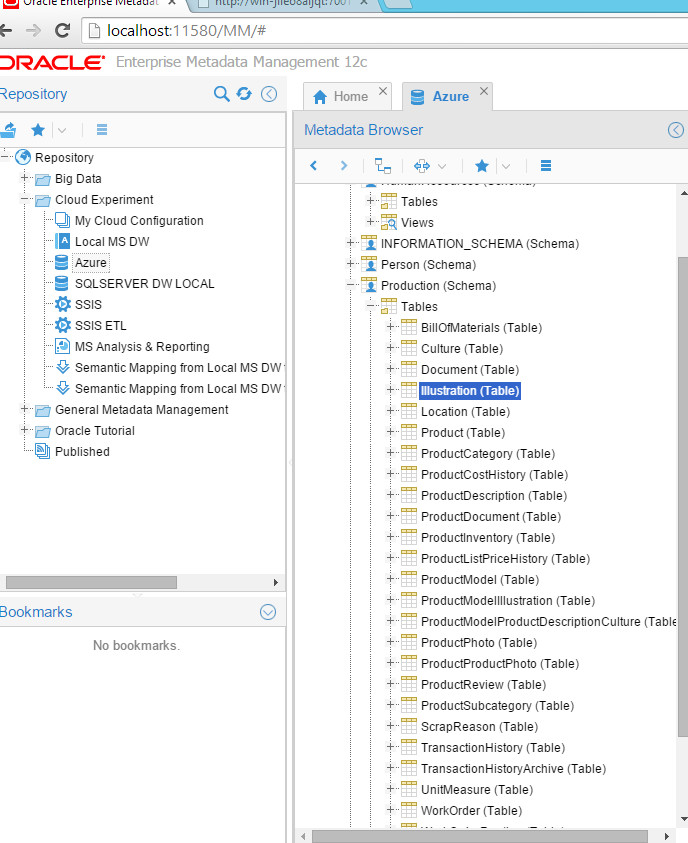
Task: Click the star favorites icon in the Repository toolbar
Action: click(38, 130)
